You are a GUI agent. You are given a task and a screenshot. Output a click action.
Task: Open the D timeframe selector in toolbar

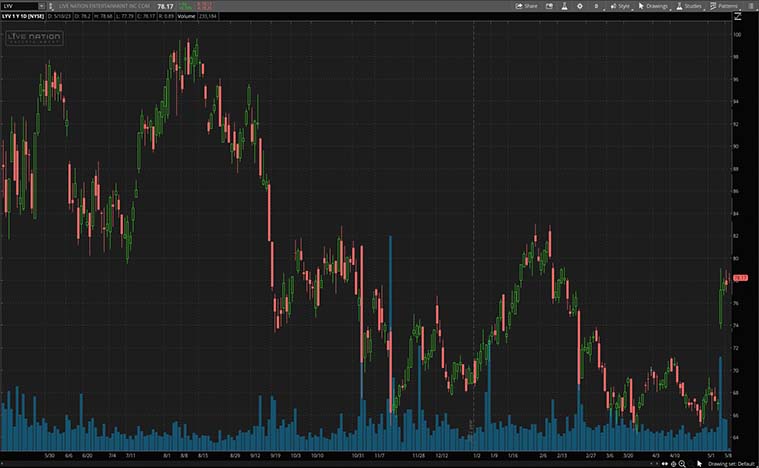pyautogui.click(x=596, y=6)
